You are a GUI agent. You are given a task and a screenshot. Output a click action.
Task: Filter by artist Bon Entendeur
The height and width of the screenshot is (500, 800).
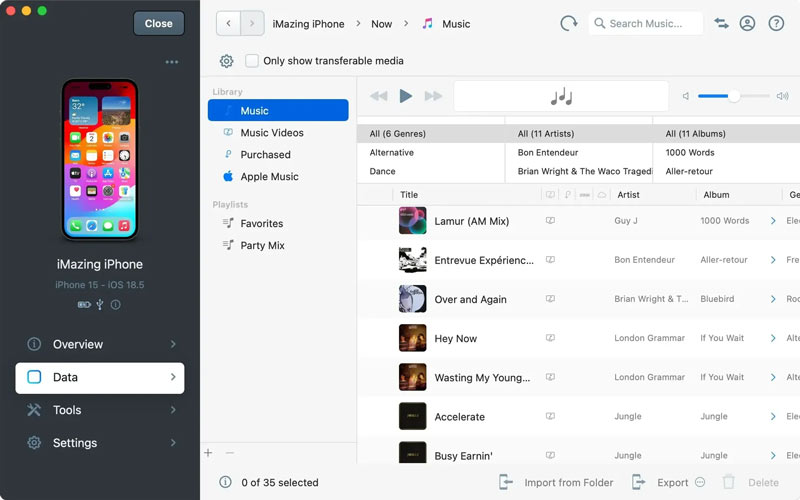(x=579, y=153)
